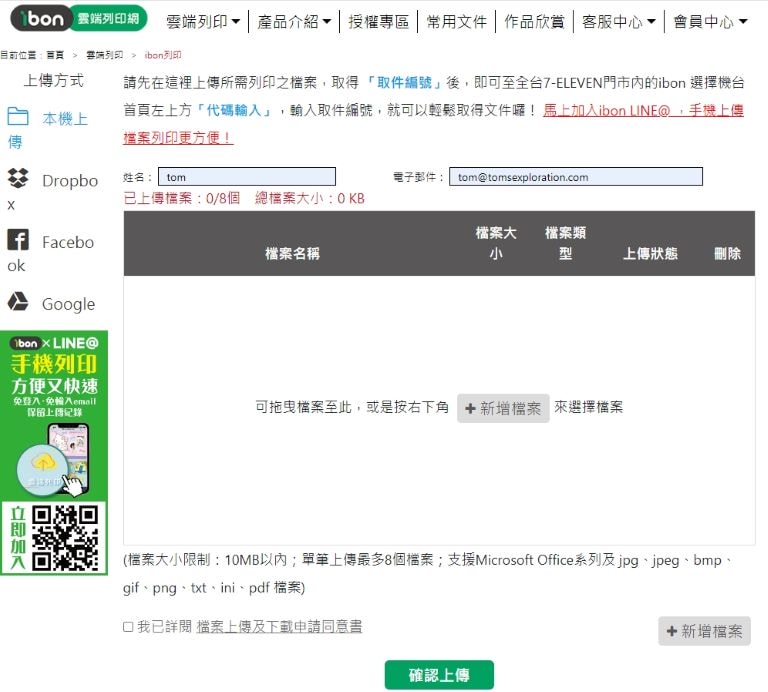The image size is (768, 692).
Task: Click the 刪除 column header
Action: tap(727, 253)
